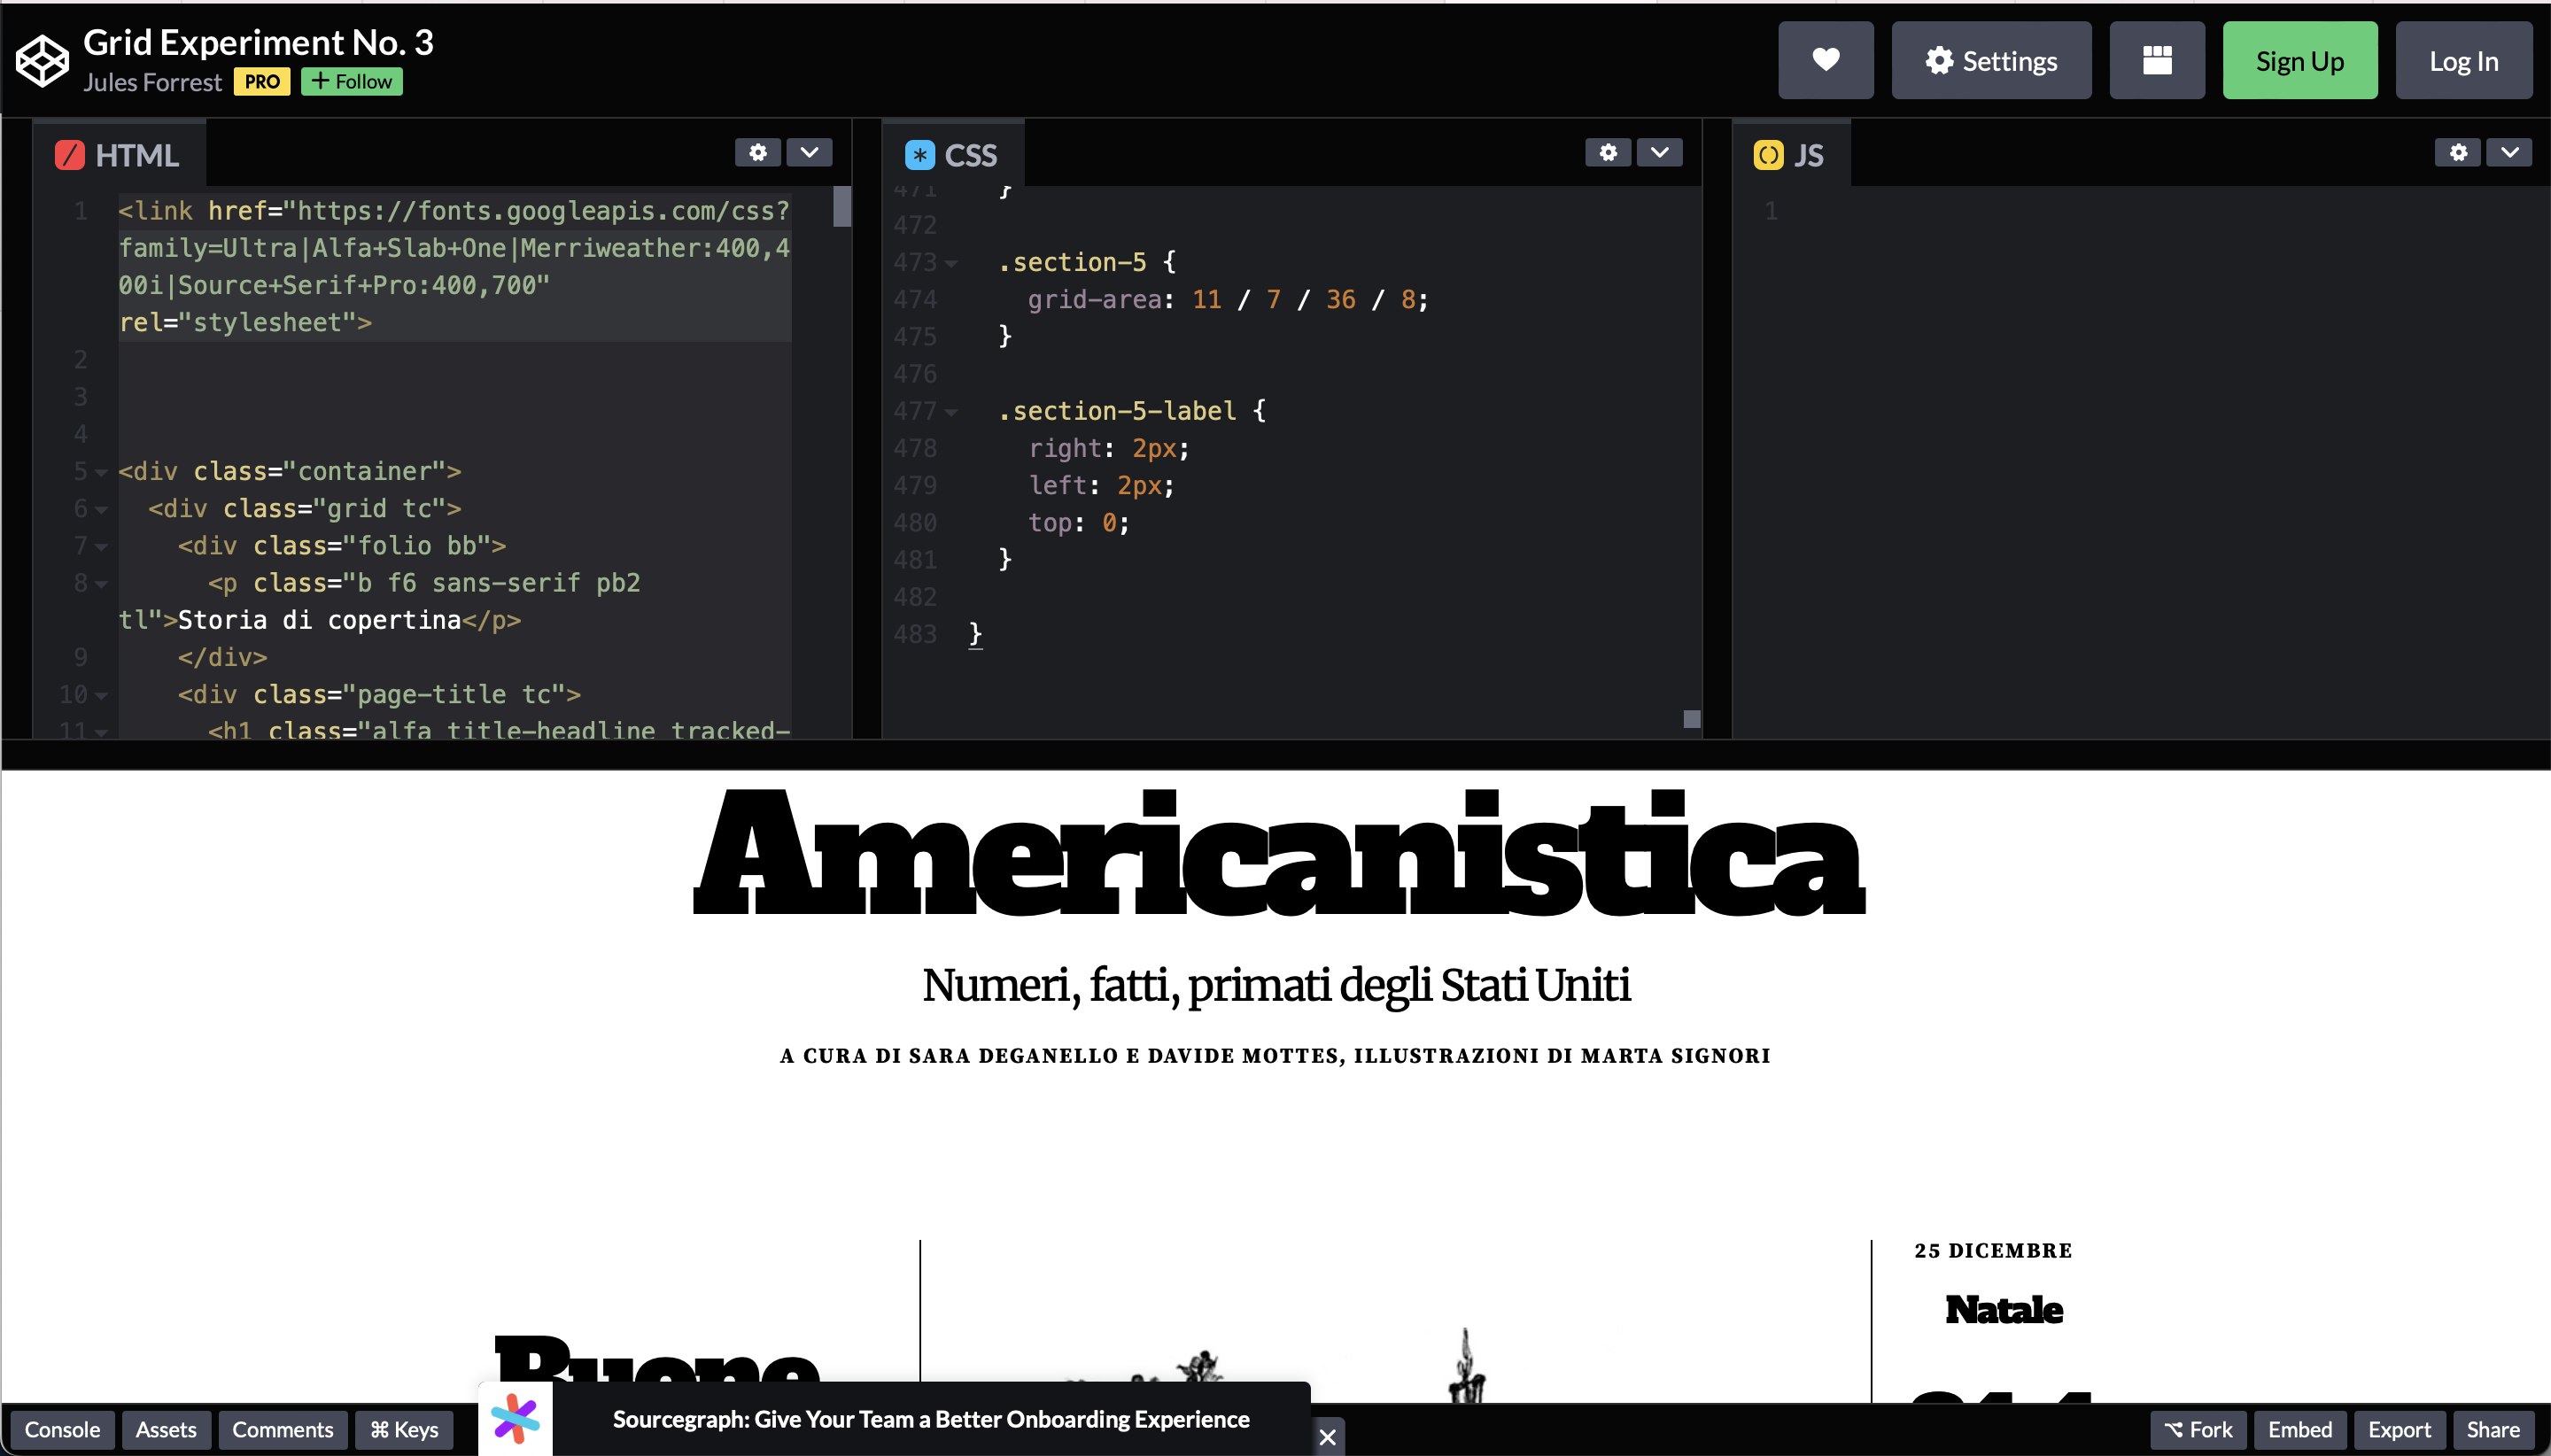Collapse HTML code fold at line 8
Viewport: 2551px width, 1456px height.
[101, 584]
